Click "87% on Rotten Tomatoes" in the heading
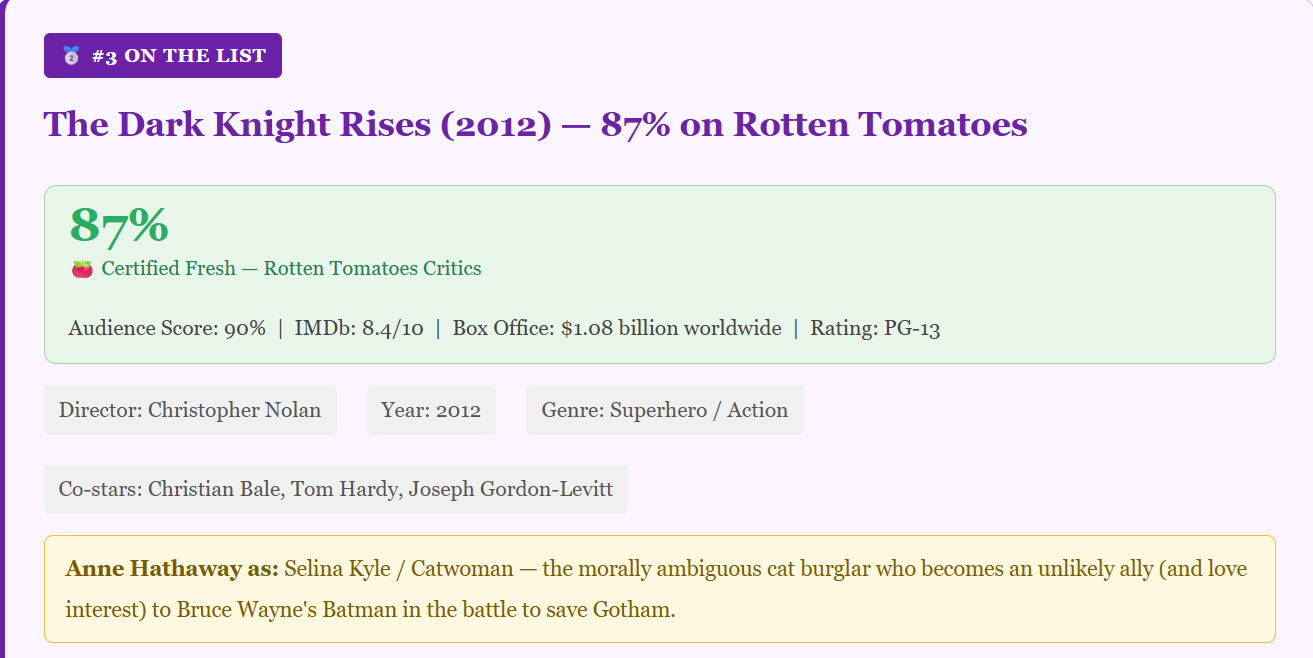 pyautogui.click(x=814, y=125)
